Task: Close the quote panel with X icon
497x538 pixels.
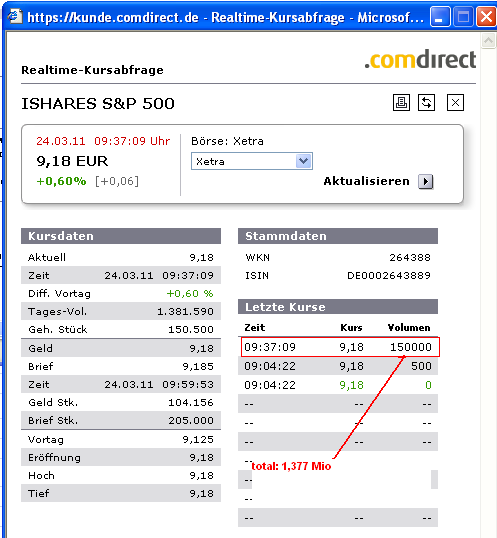Action: 455,103
